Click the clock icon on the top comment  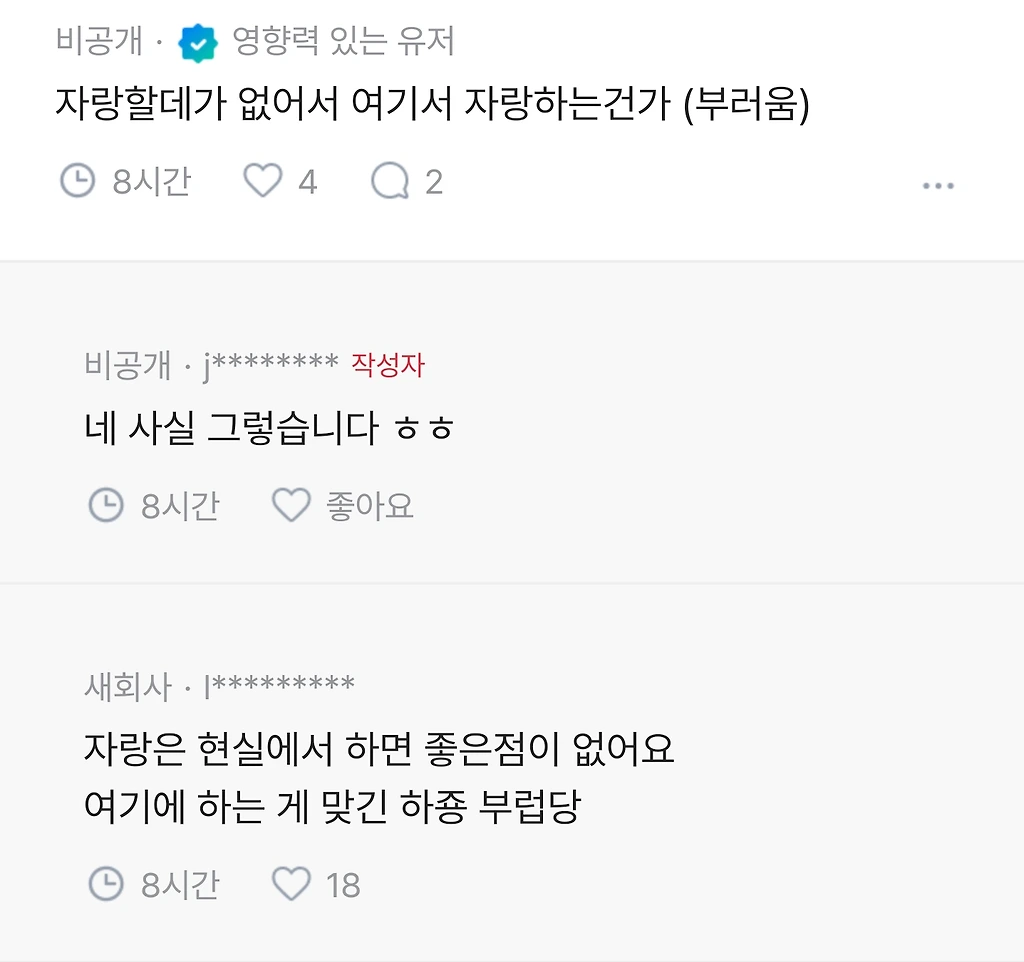point(77,181)
